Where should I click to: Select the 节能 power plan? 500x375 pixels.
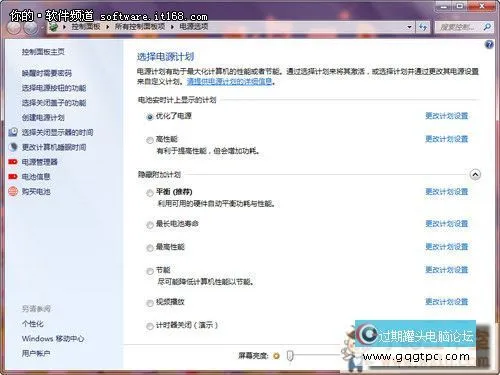point(150,271)
